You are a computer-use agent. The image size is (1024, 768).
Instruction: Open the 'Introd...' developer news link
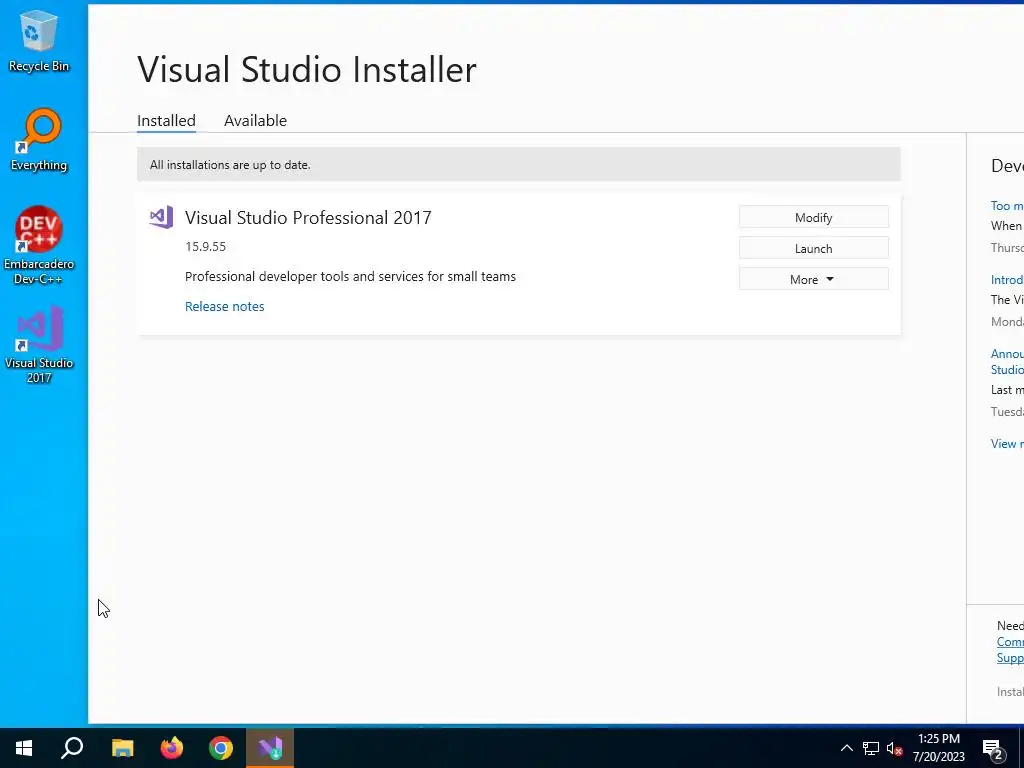tap(1007, 280)
